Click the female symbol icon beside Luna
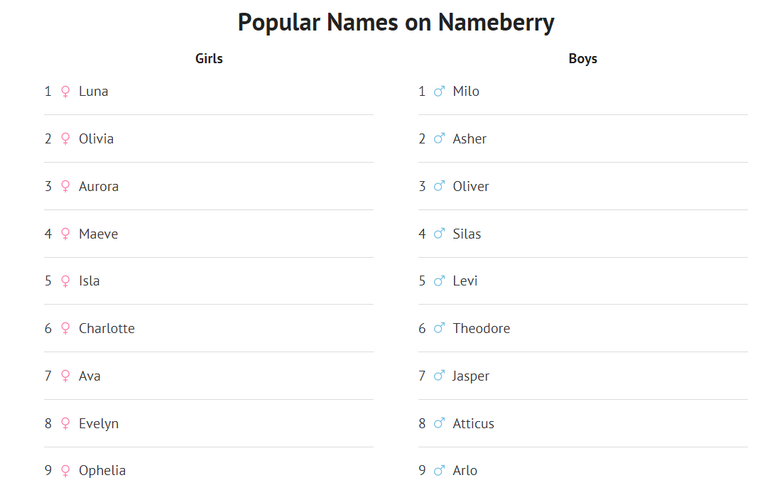Viewport: 770px width, 490px height. pyautogui.click(x=66, y=92)
